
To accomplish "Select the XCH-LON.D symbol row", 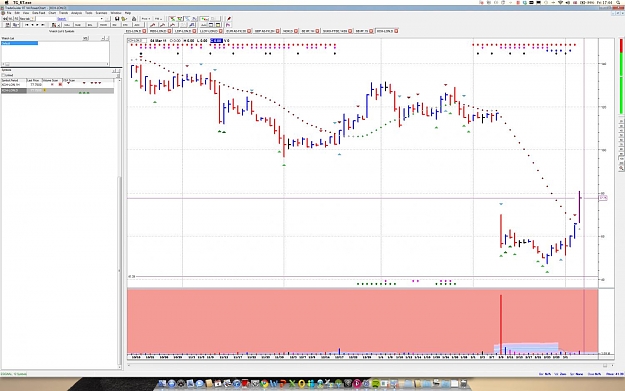I will [57, 91].
